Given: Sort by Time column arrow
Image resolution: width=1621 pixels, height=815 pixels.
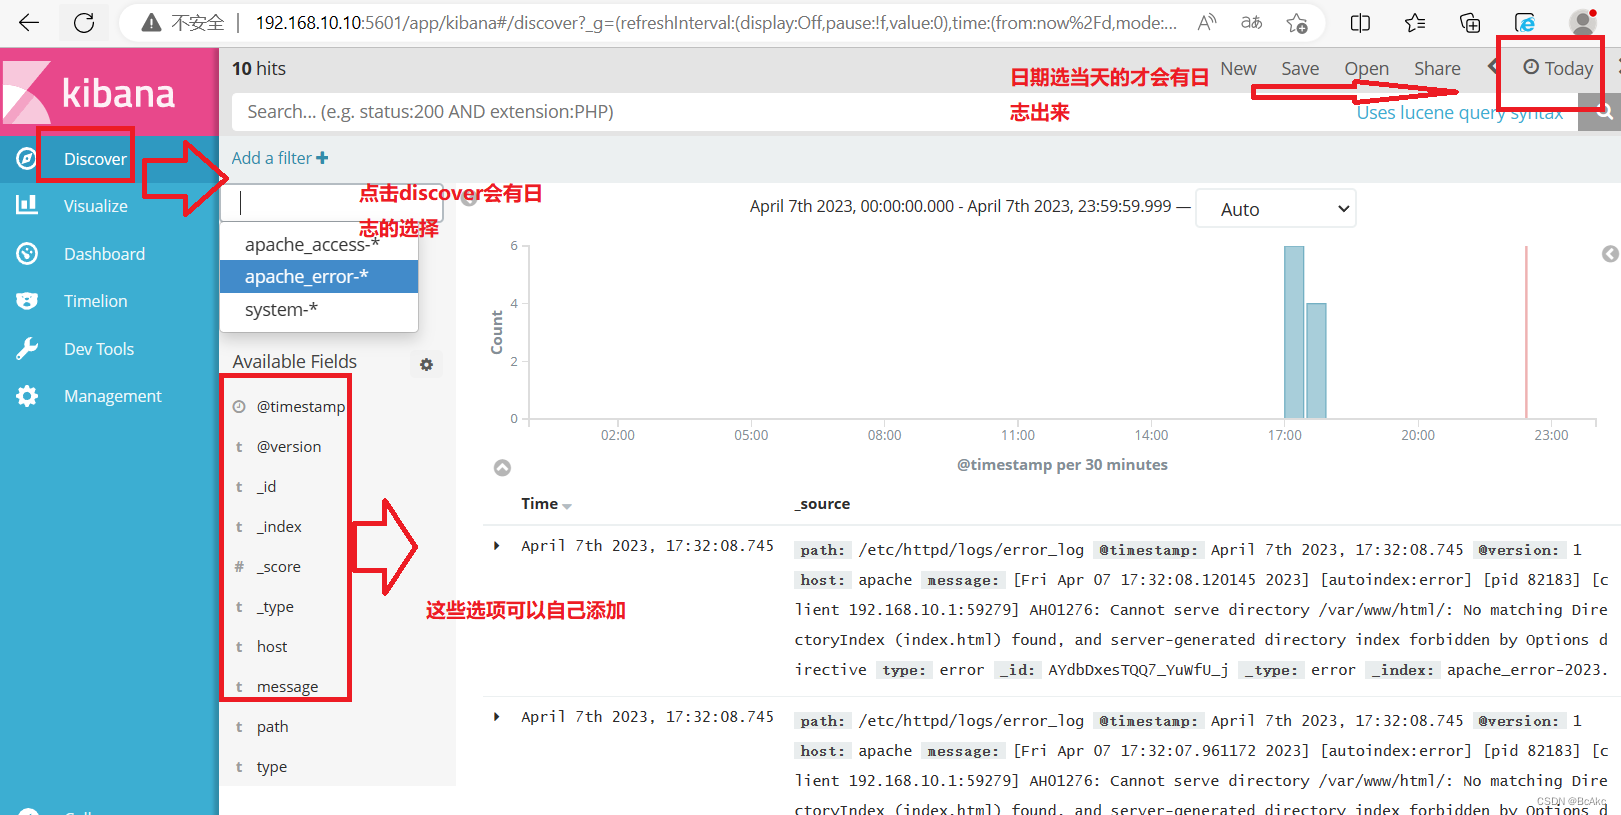Looking at the screenshot, I should click(567, 506).
